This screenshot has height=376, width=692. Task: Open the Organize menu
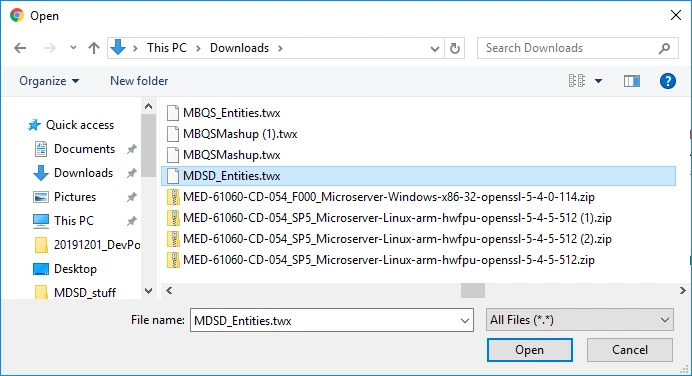(49, 81)
